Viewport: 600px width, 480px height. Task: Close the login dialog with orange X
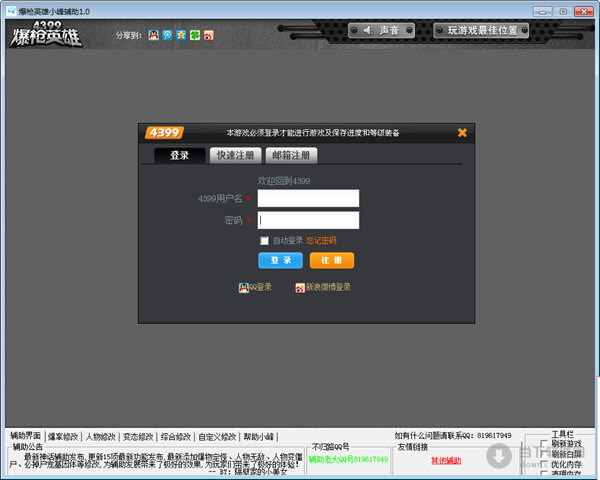coord(462,132)
